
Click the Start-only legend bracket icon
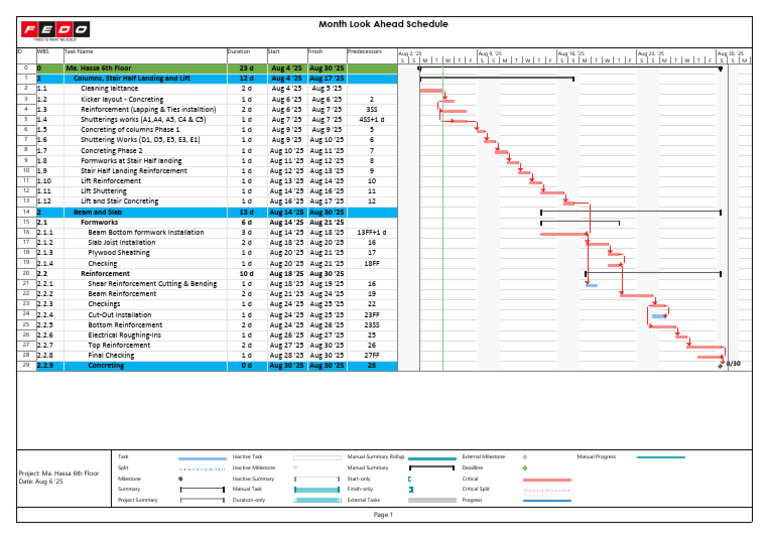409,479
